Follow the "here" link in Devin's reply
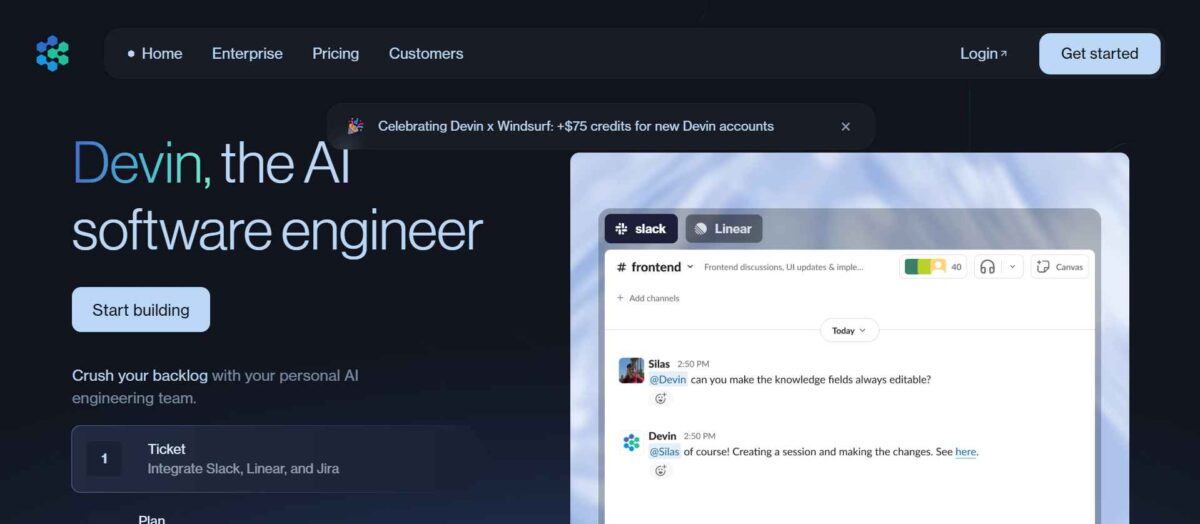This screenshot has height=524, width=1200. click(965, 452)
